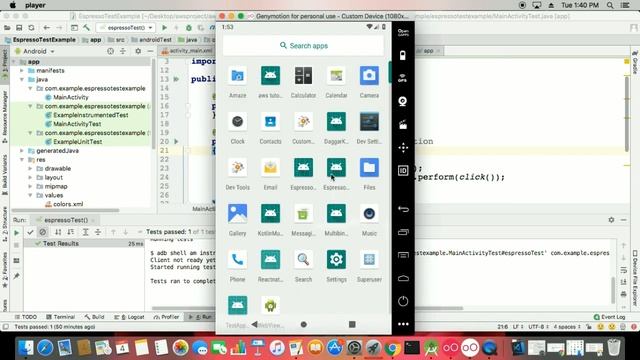
Task: Open Genymotion GPS widget
Action: [403, 78]
